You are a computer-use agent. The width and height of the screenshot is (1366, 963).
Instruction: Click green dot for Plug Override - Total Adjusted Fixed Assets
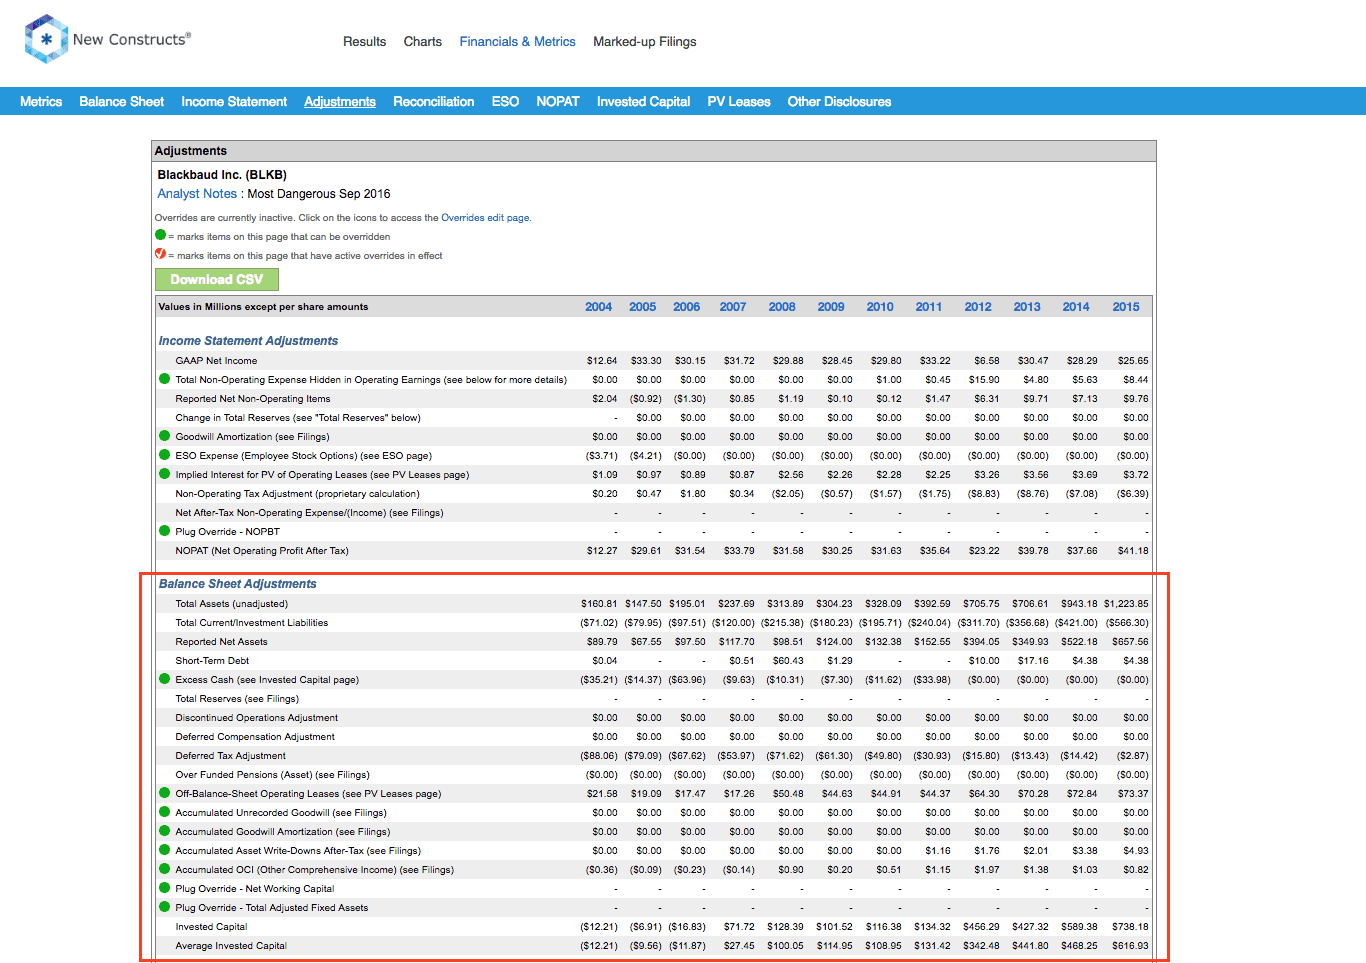tap(164, 907)
